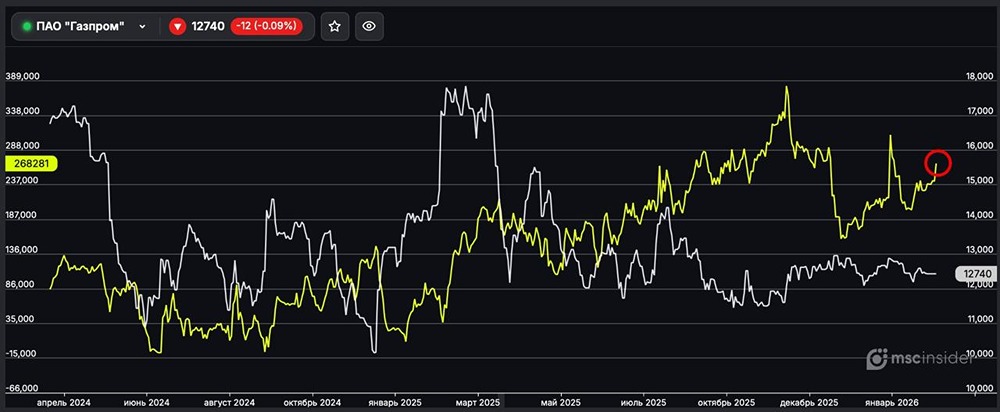Open the ПАО "Газпром" instrument dropdown
The image size is (1000, 412).
pos(85,26)
